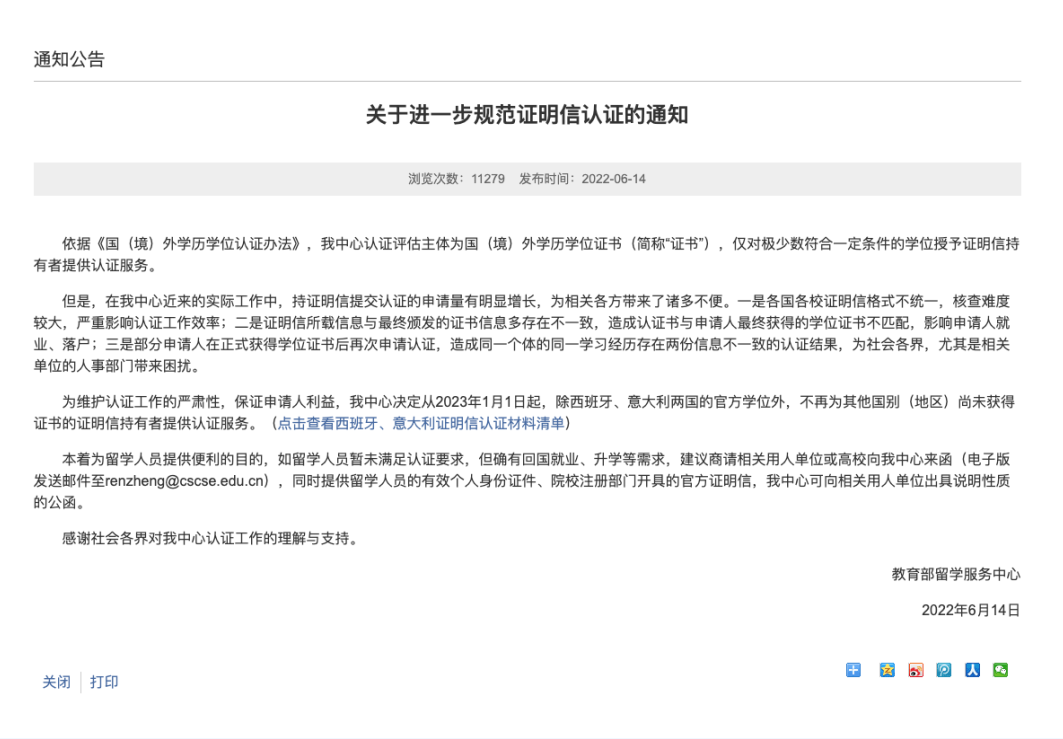Open 点击查看西班牙、意大利证明信认证材料清单 link
1063x739 pixels.
(421, 424)
